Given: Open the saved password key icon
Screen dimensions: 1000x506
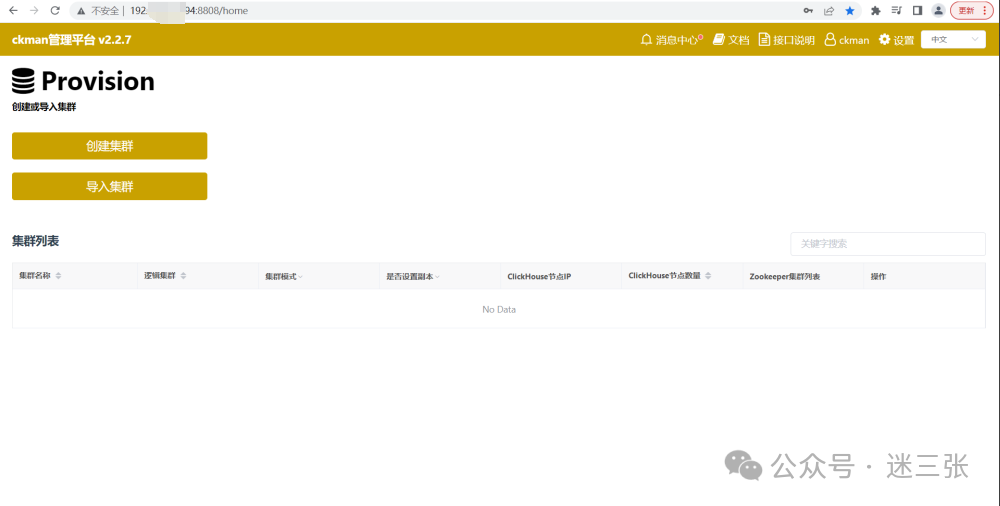Looking at the screenshot, I should coord(808,10).
